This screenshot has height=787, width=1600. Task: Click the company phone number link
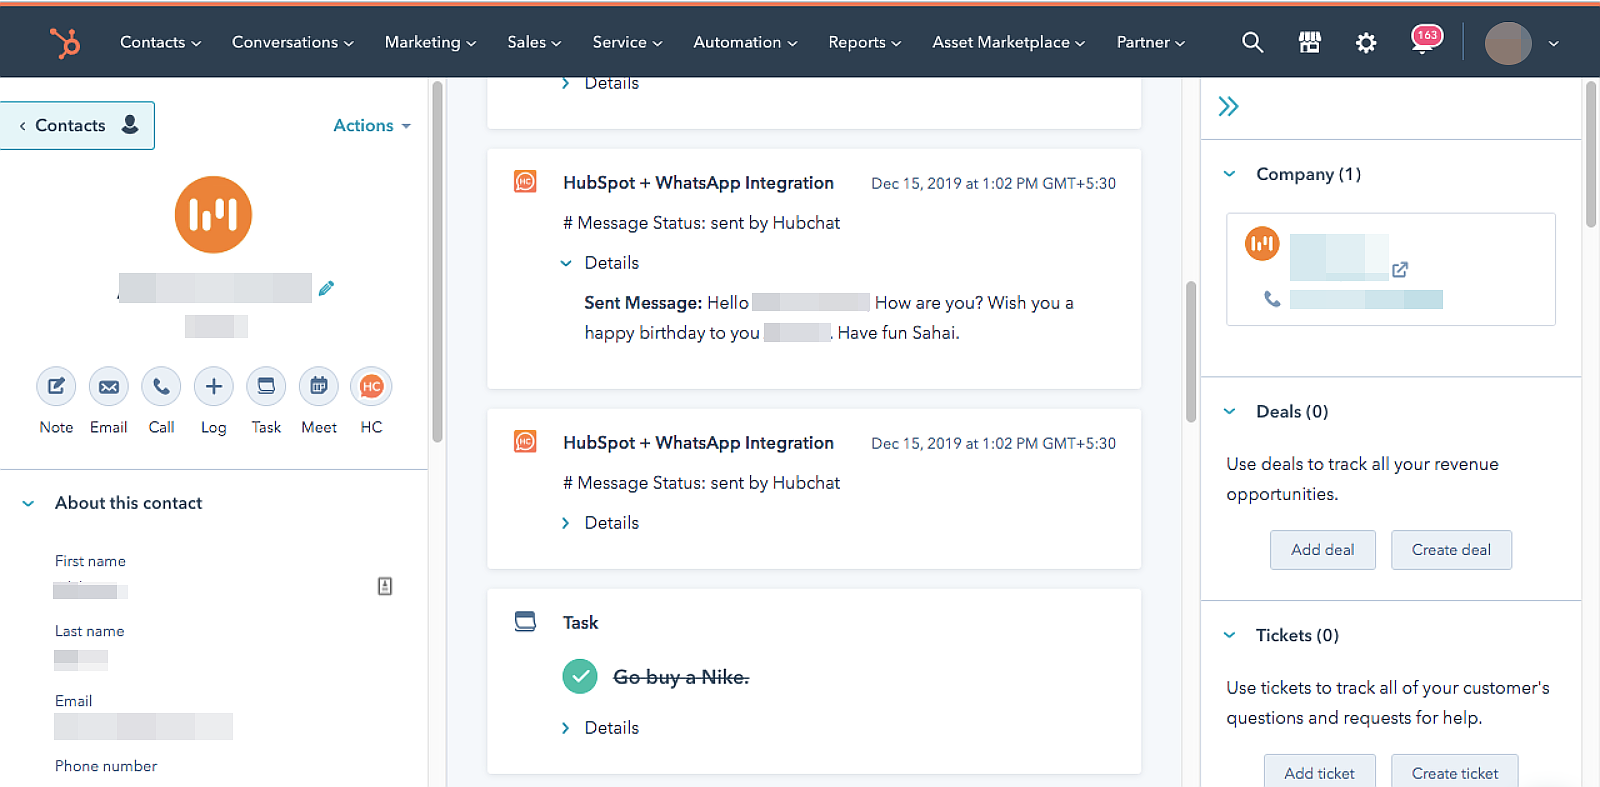(x=1366, y=299)
